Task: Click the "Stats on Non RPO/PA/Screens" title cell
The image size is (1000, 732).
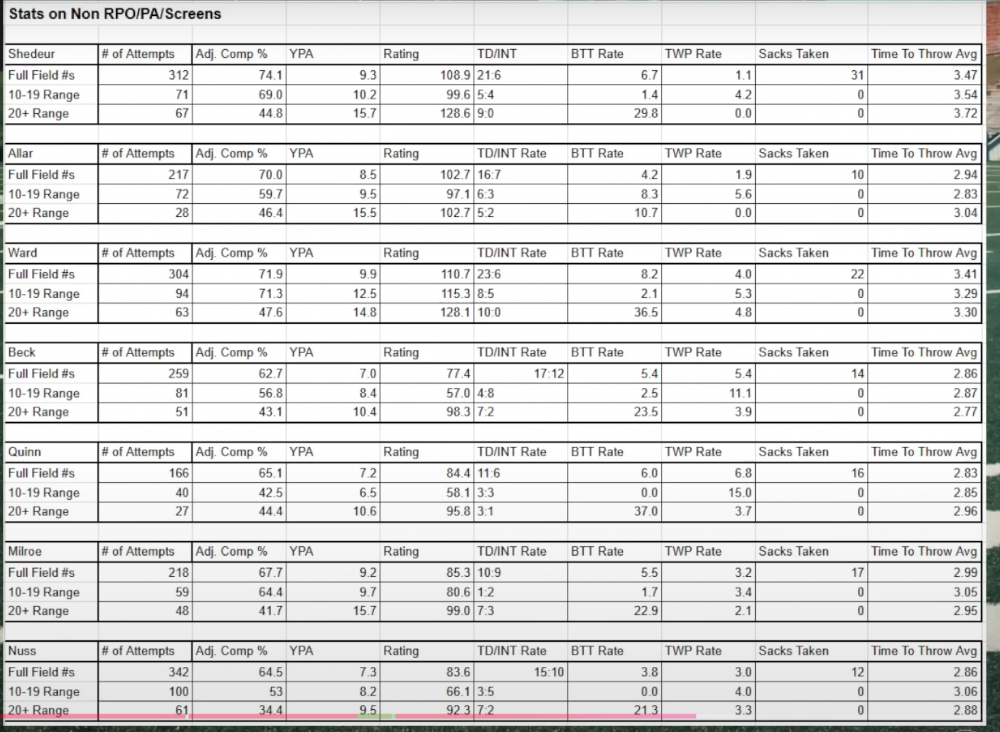Action: 115,14
